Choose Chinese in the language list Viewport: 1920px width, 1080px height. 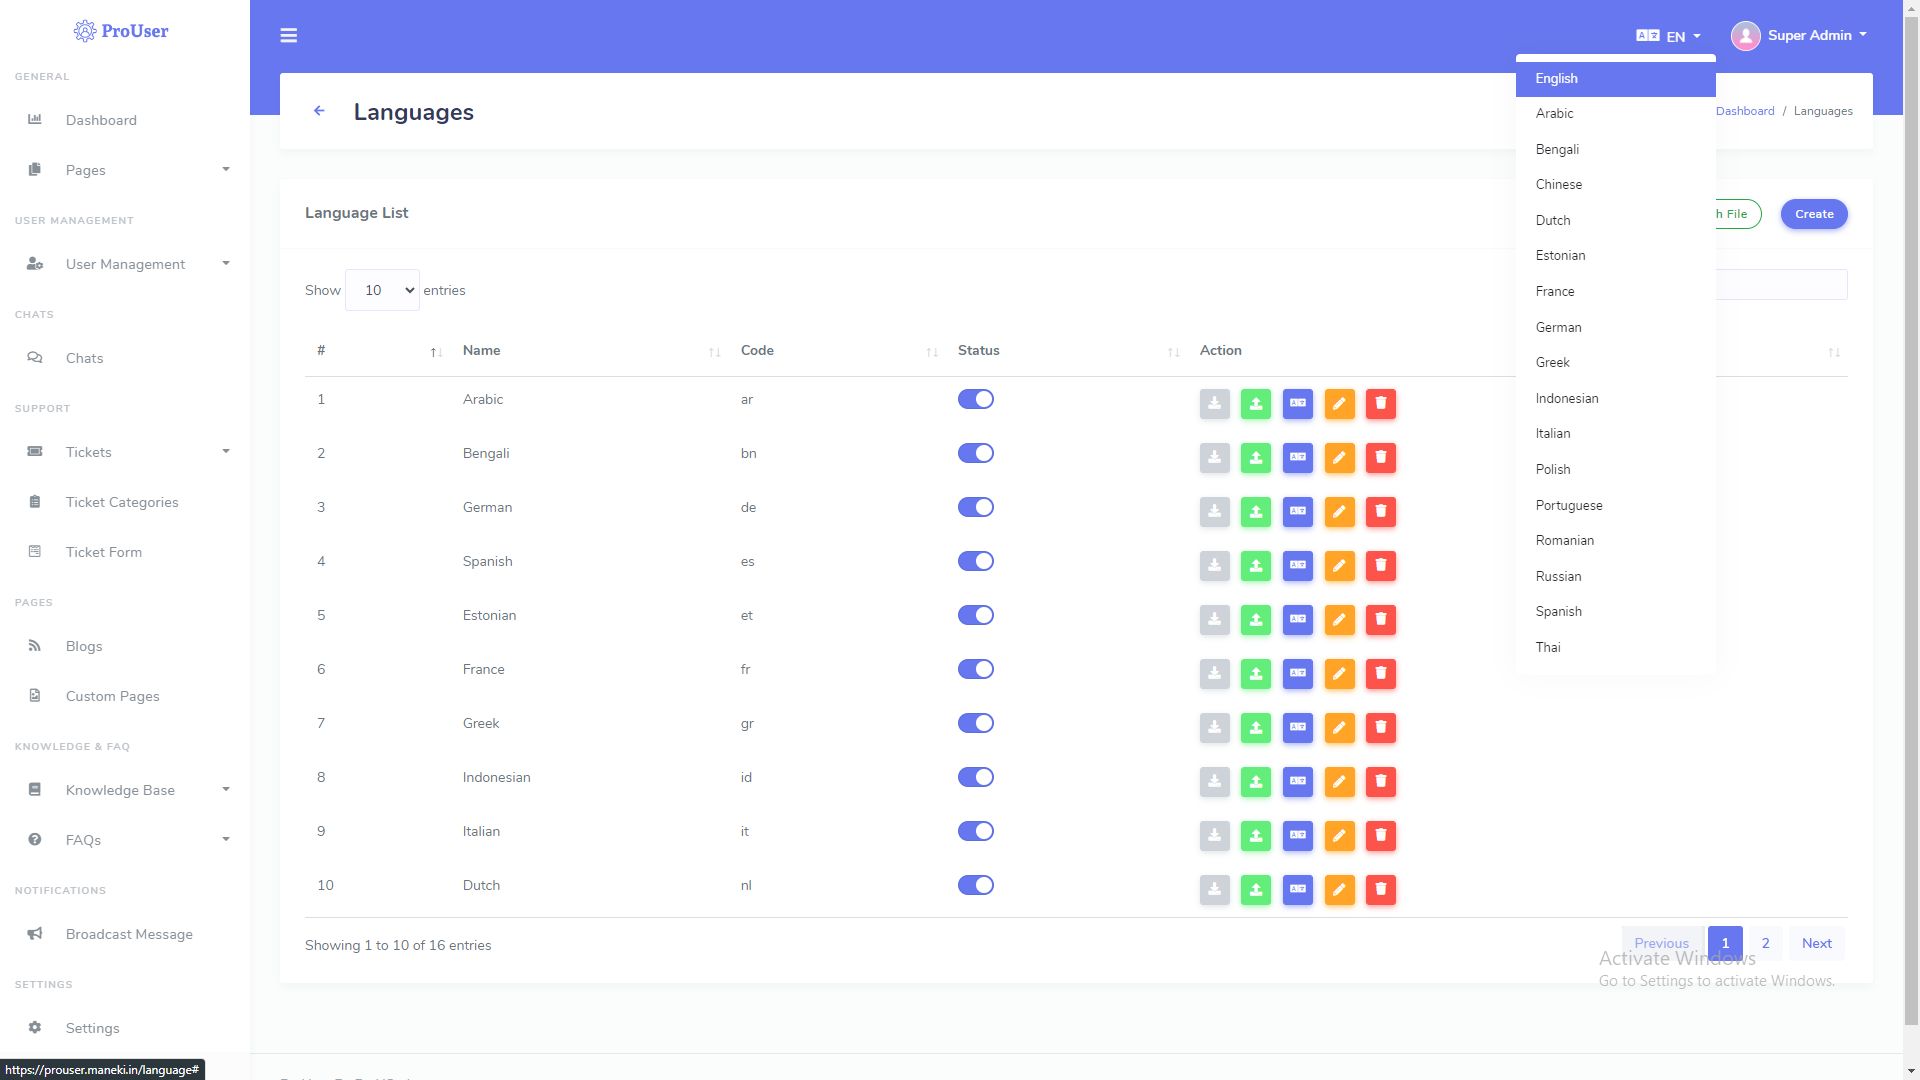click(1558, 185)
